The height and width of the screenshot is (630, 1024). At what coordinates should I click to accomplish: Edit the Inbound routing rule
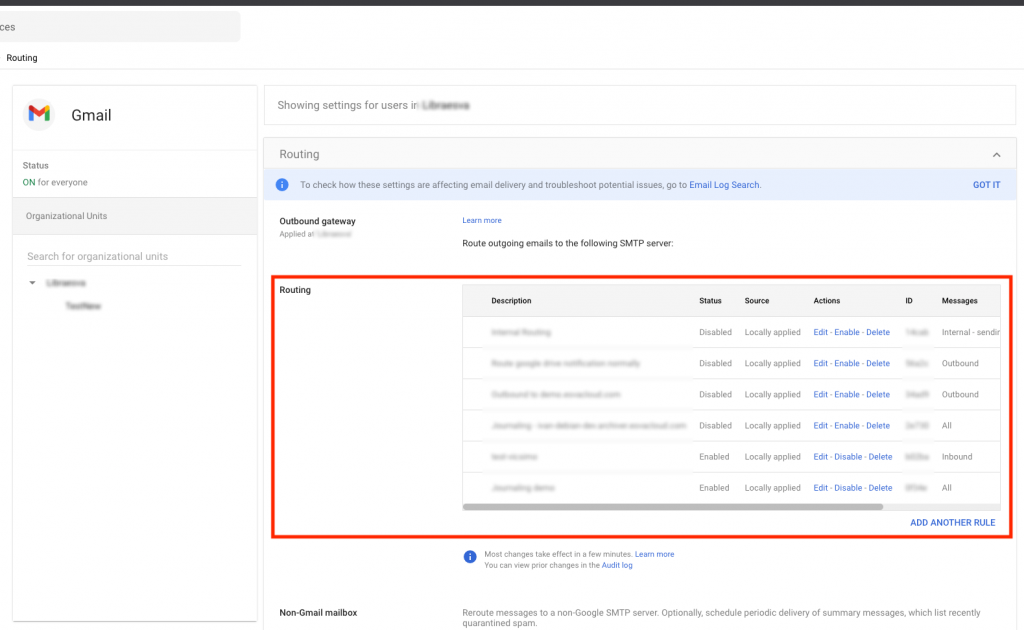(820, 456)
